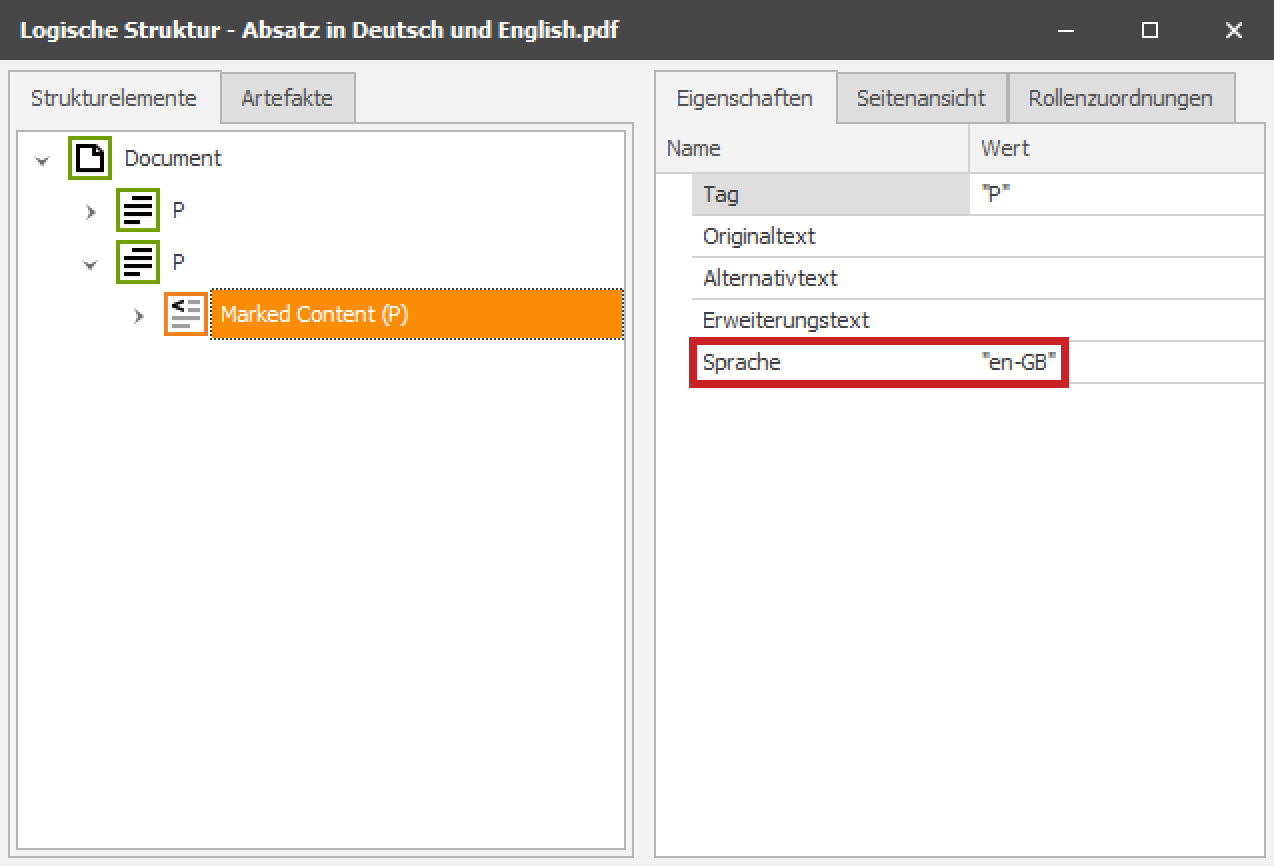Switch to the Rollenzuordnungen tab
The width and height of the screenshot is (1274, 866).
point(1121,98)
